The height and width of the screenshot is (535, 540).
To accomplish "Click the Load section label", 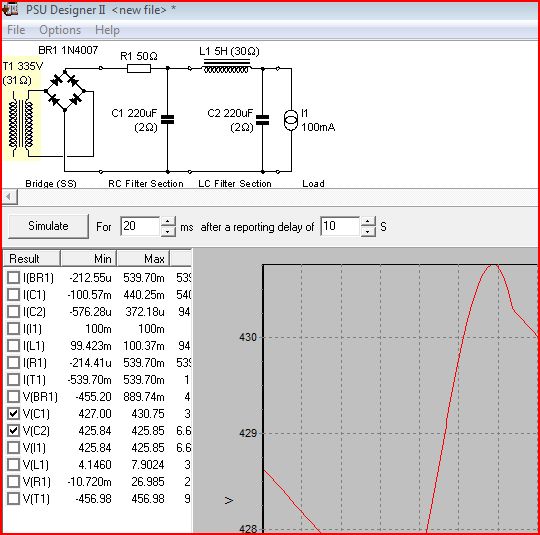I will pos(313,184).
